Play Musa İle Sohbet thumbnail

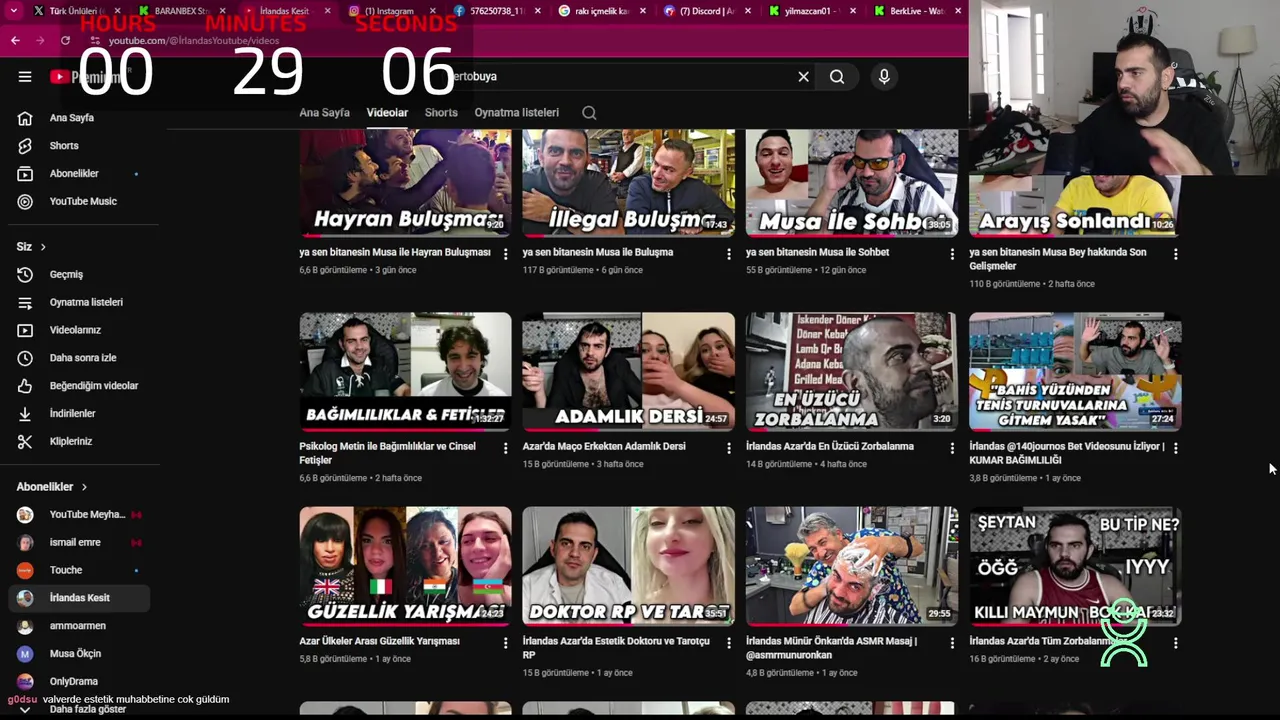coord(851,183)
